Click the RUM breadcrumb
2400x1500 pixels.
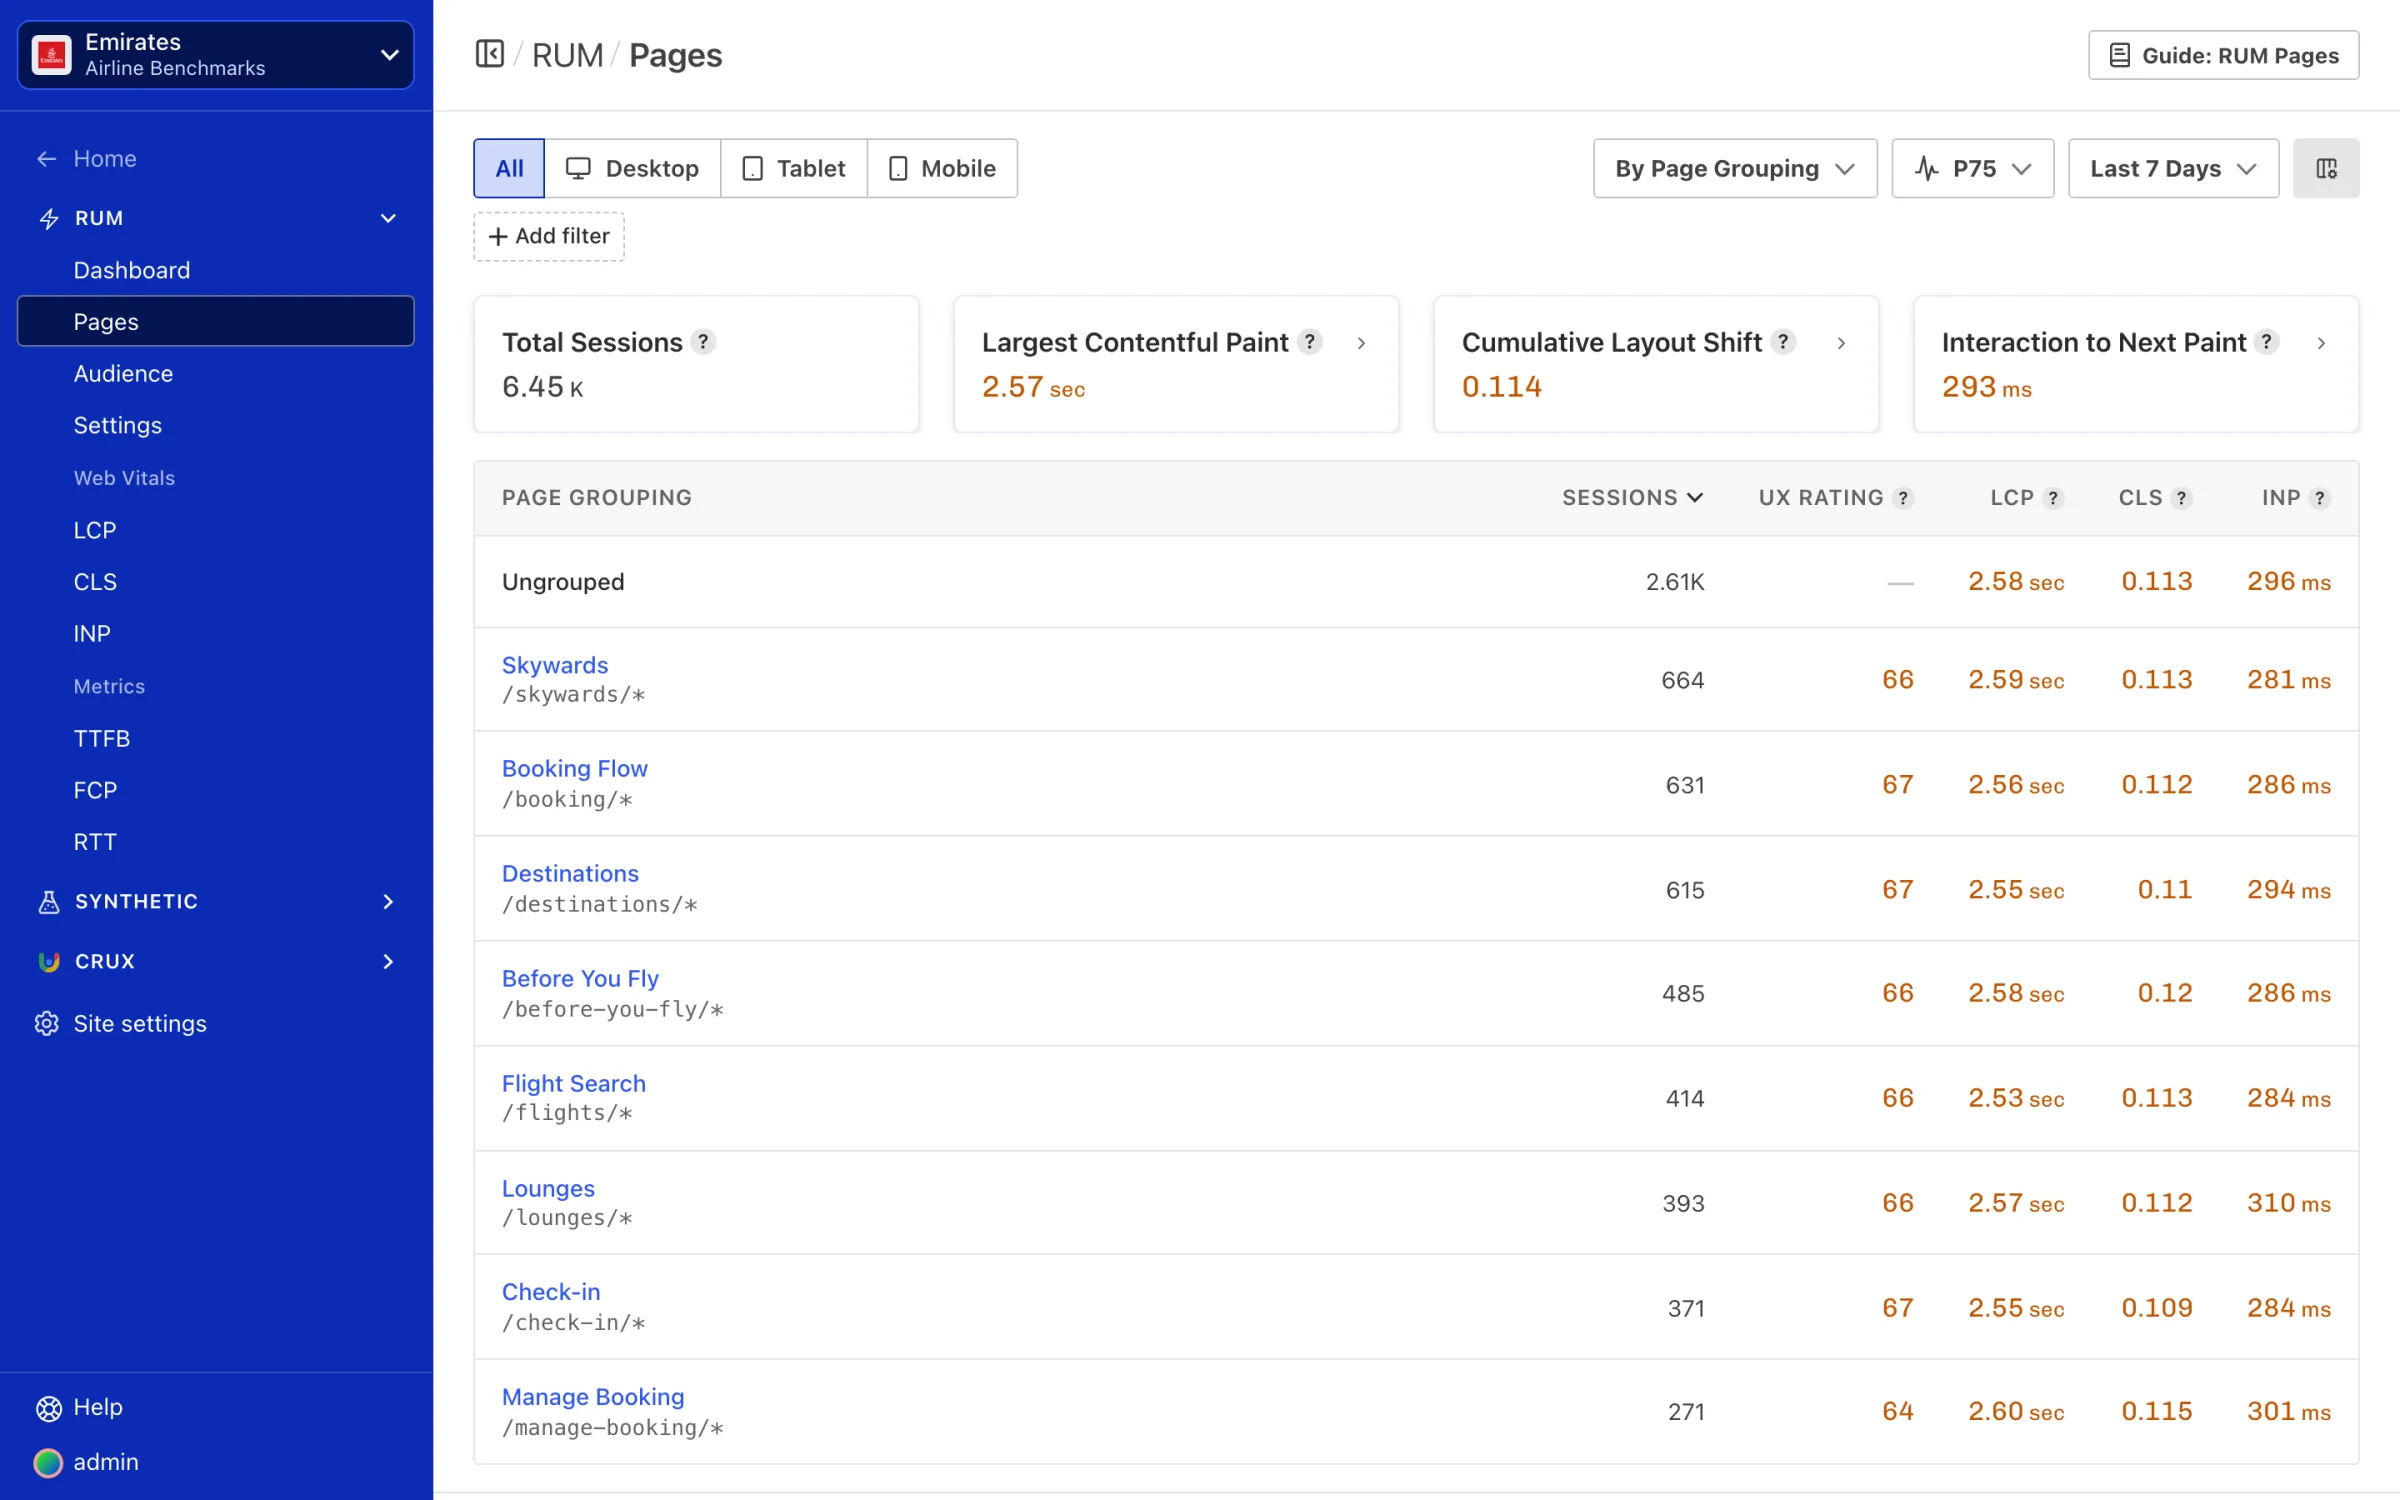coord(567,55)
